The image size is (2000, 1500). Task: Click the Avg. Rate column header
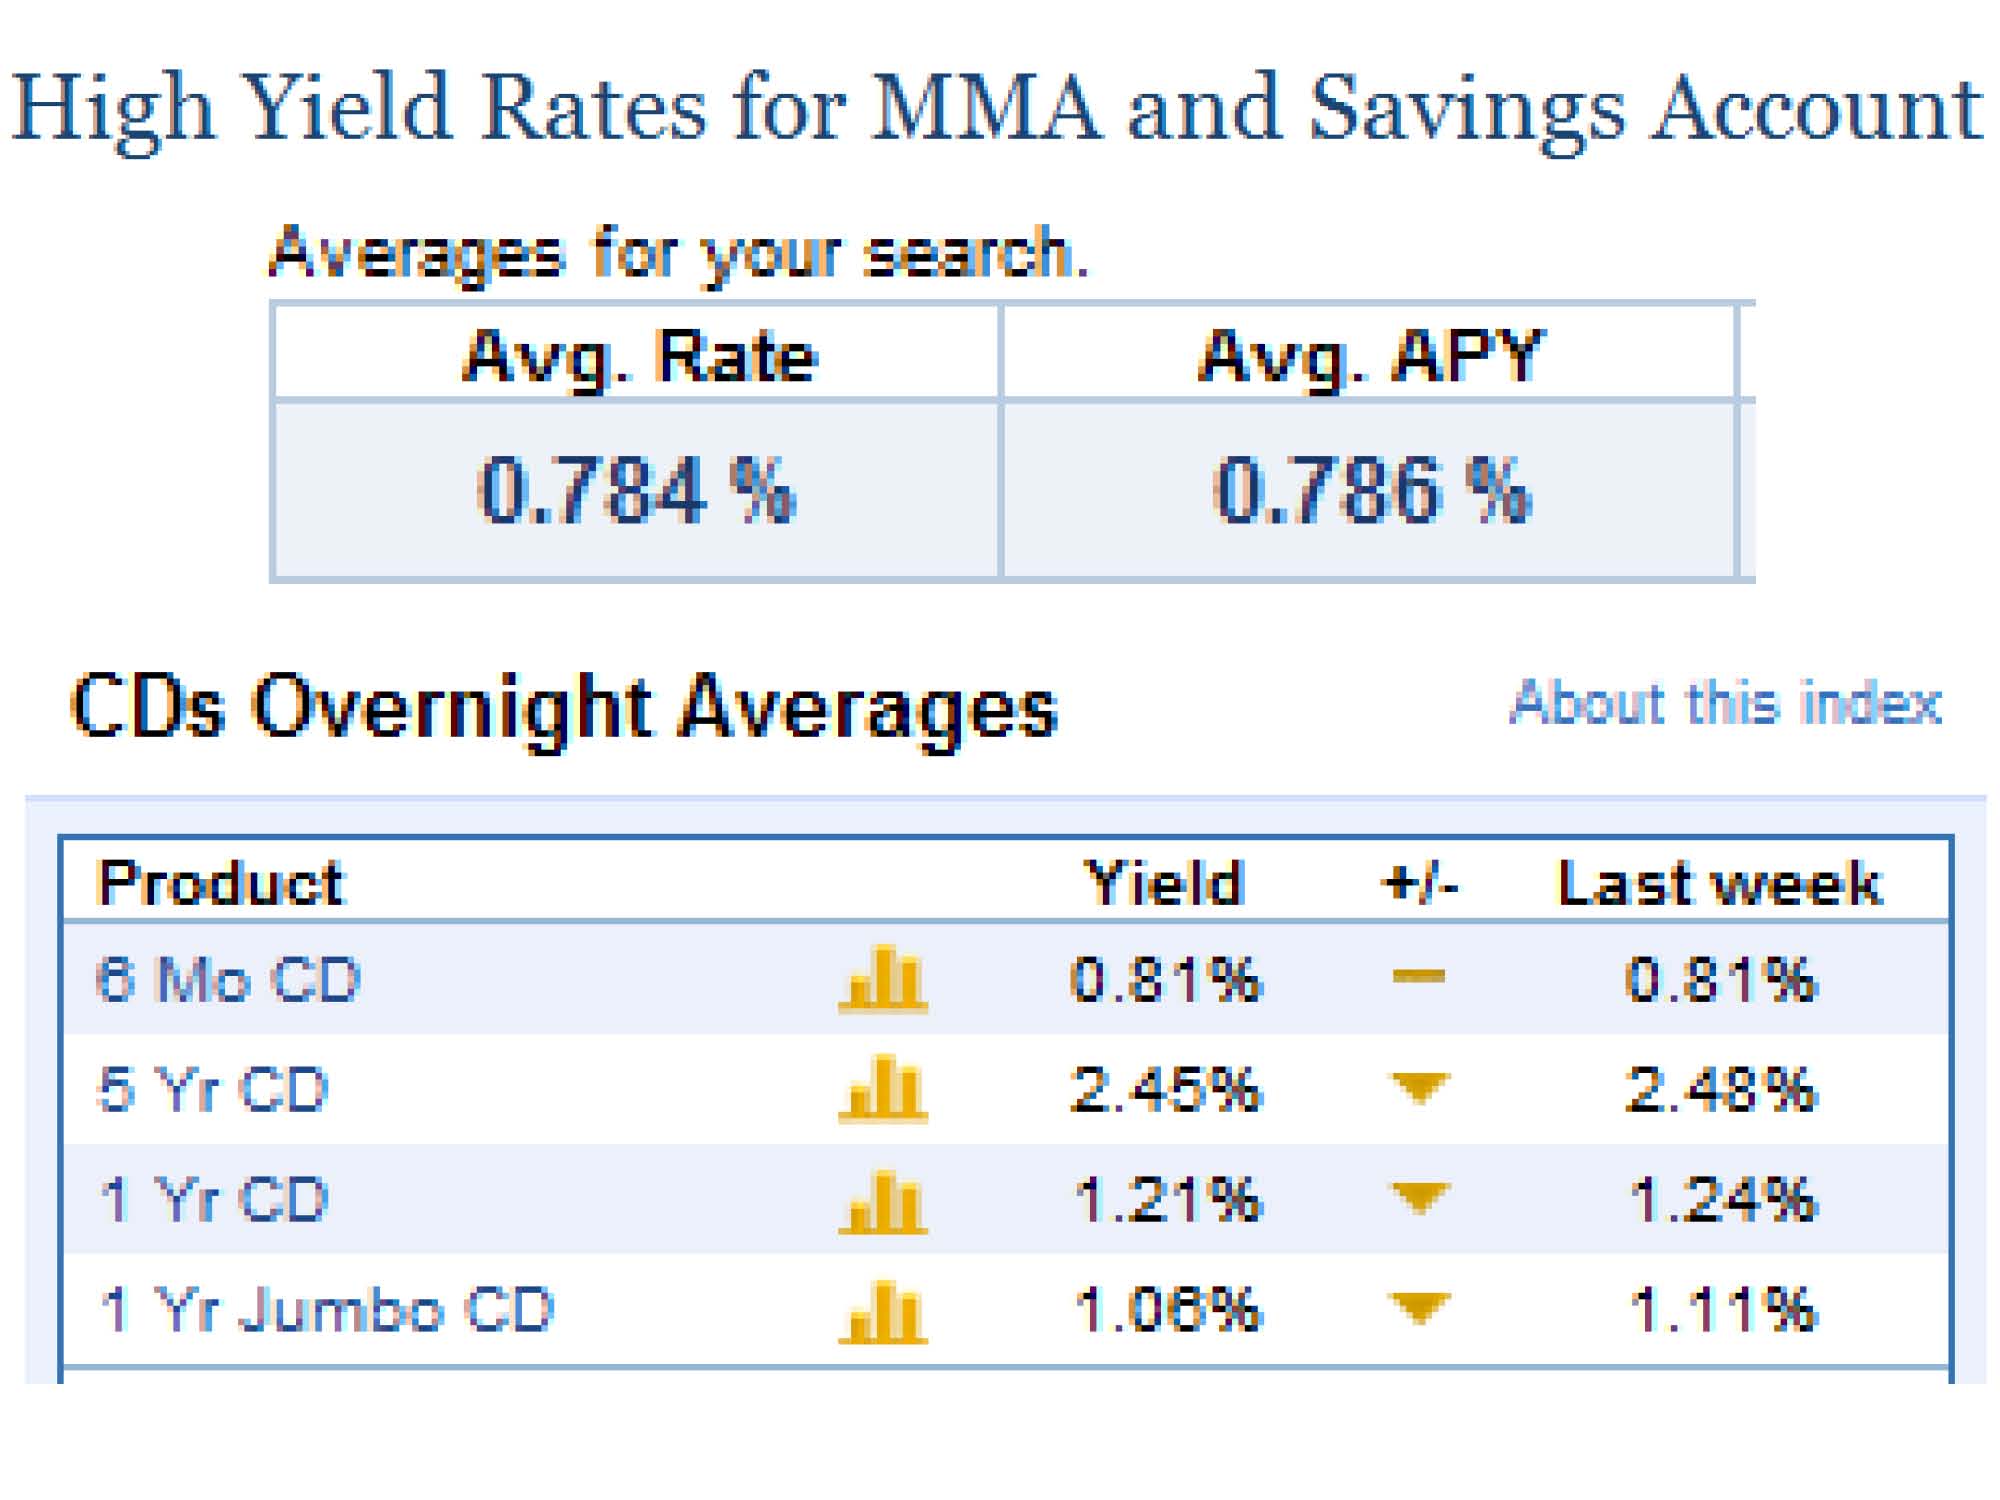click(x=638, y=356)
